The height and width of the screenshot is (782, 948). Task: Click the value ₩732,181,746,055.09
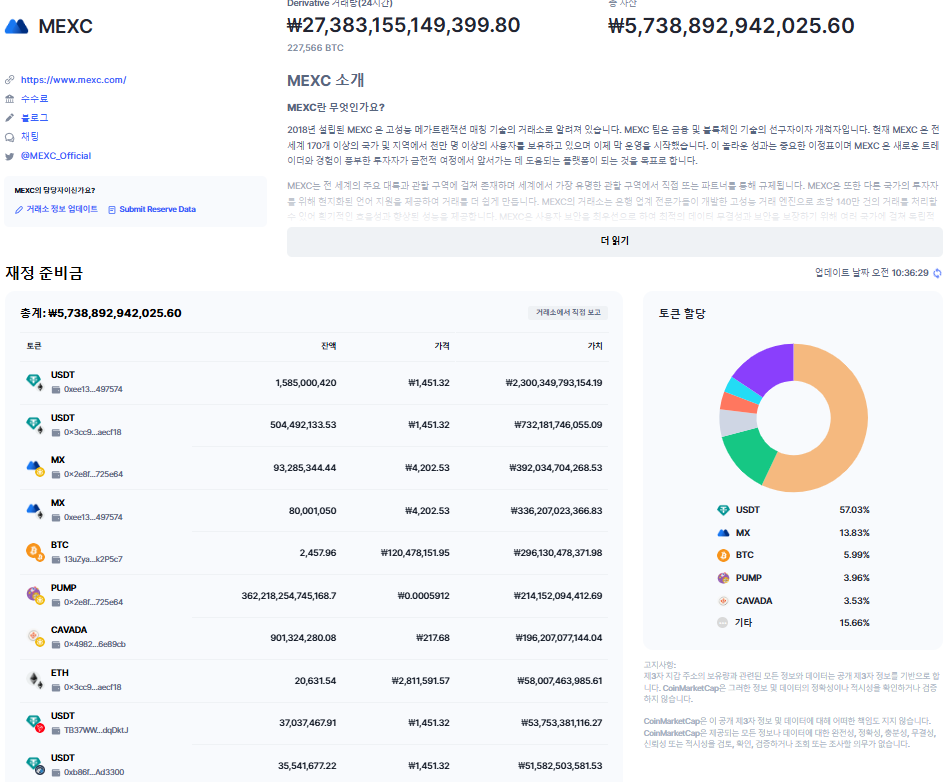pos(558,425)
